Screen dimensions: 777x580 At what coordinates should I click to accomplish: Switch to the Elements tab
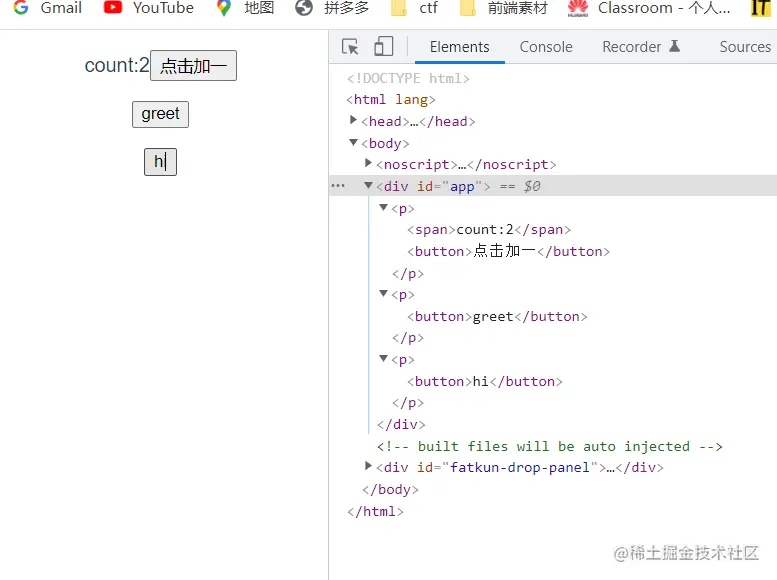459,47
